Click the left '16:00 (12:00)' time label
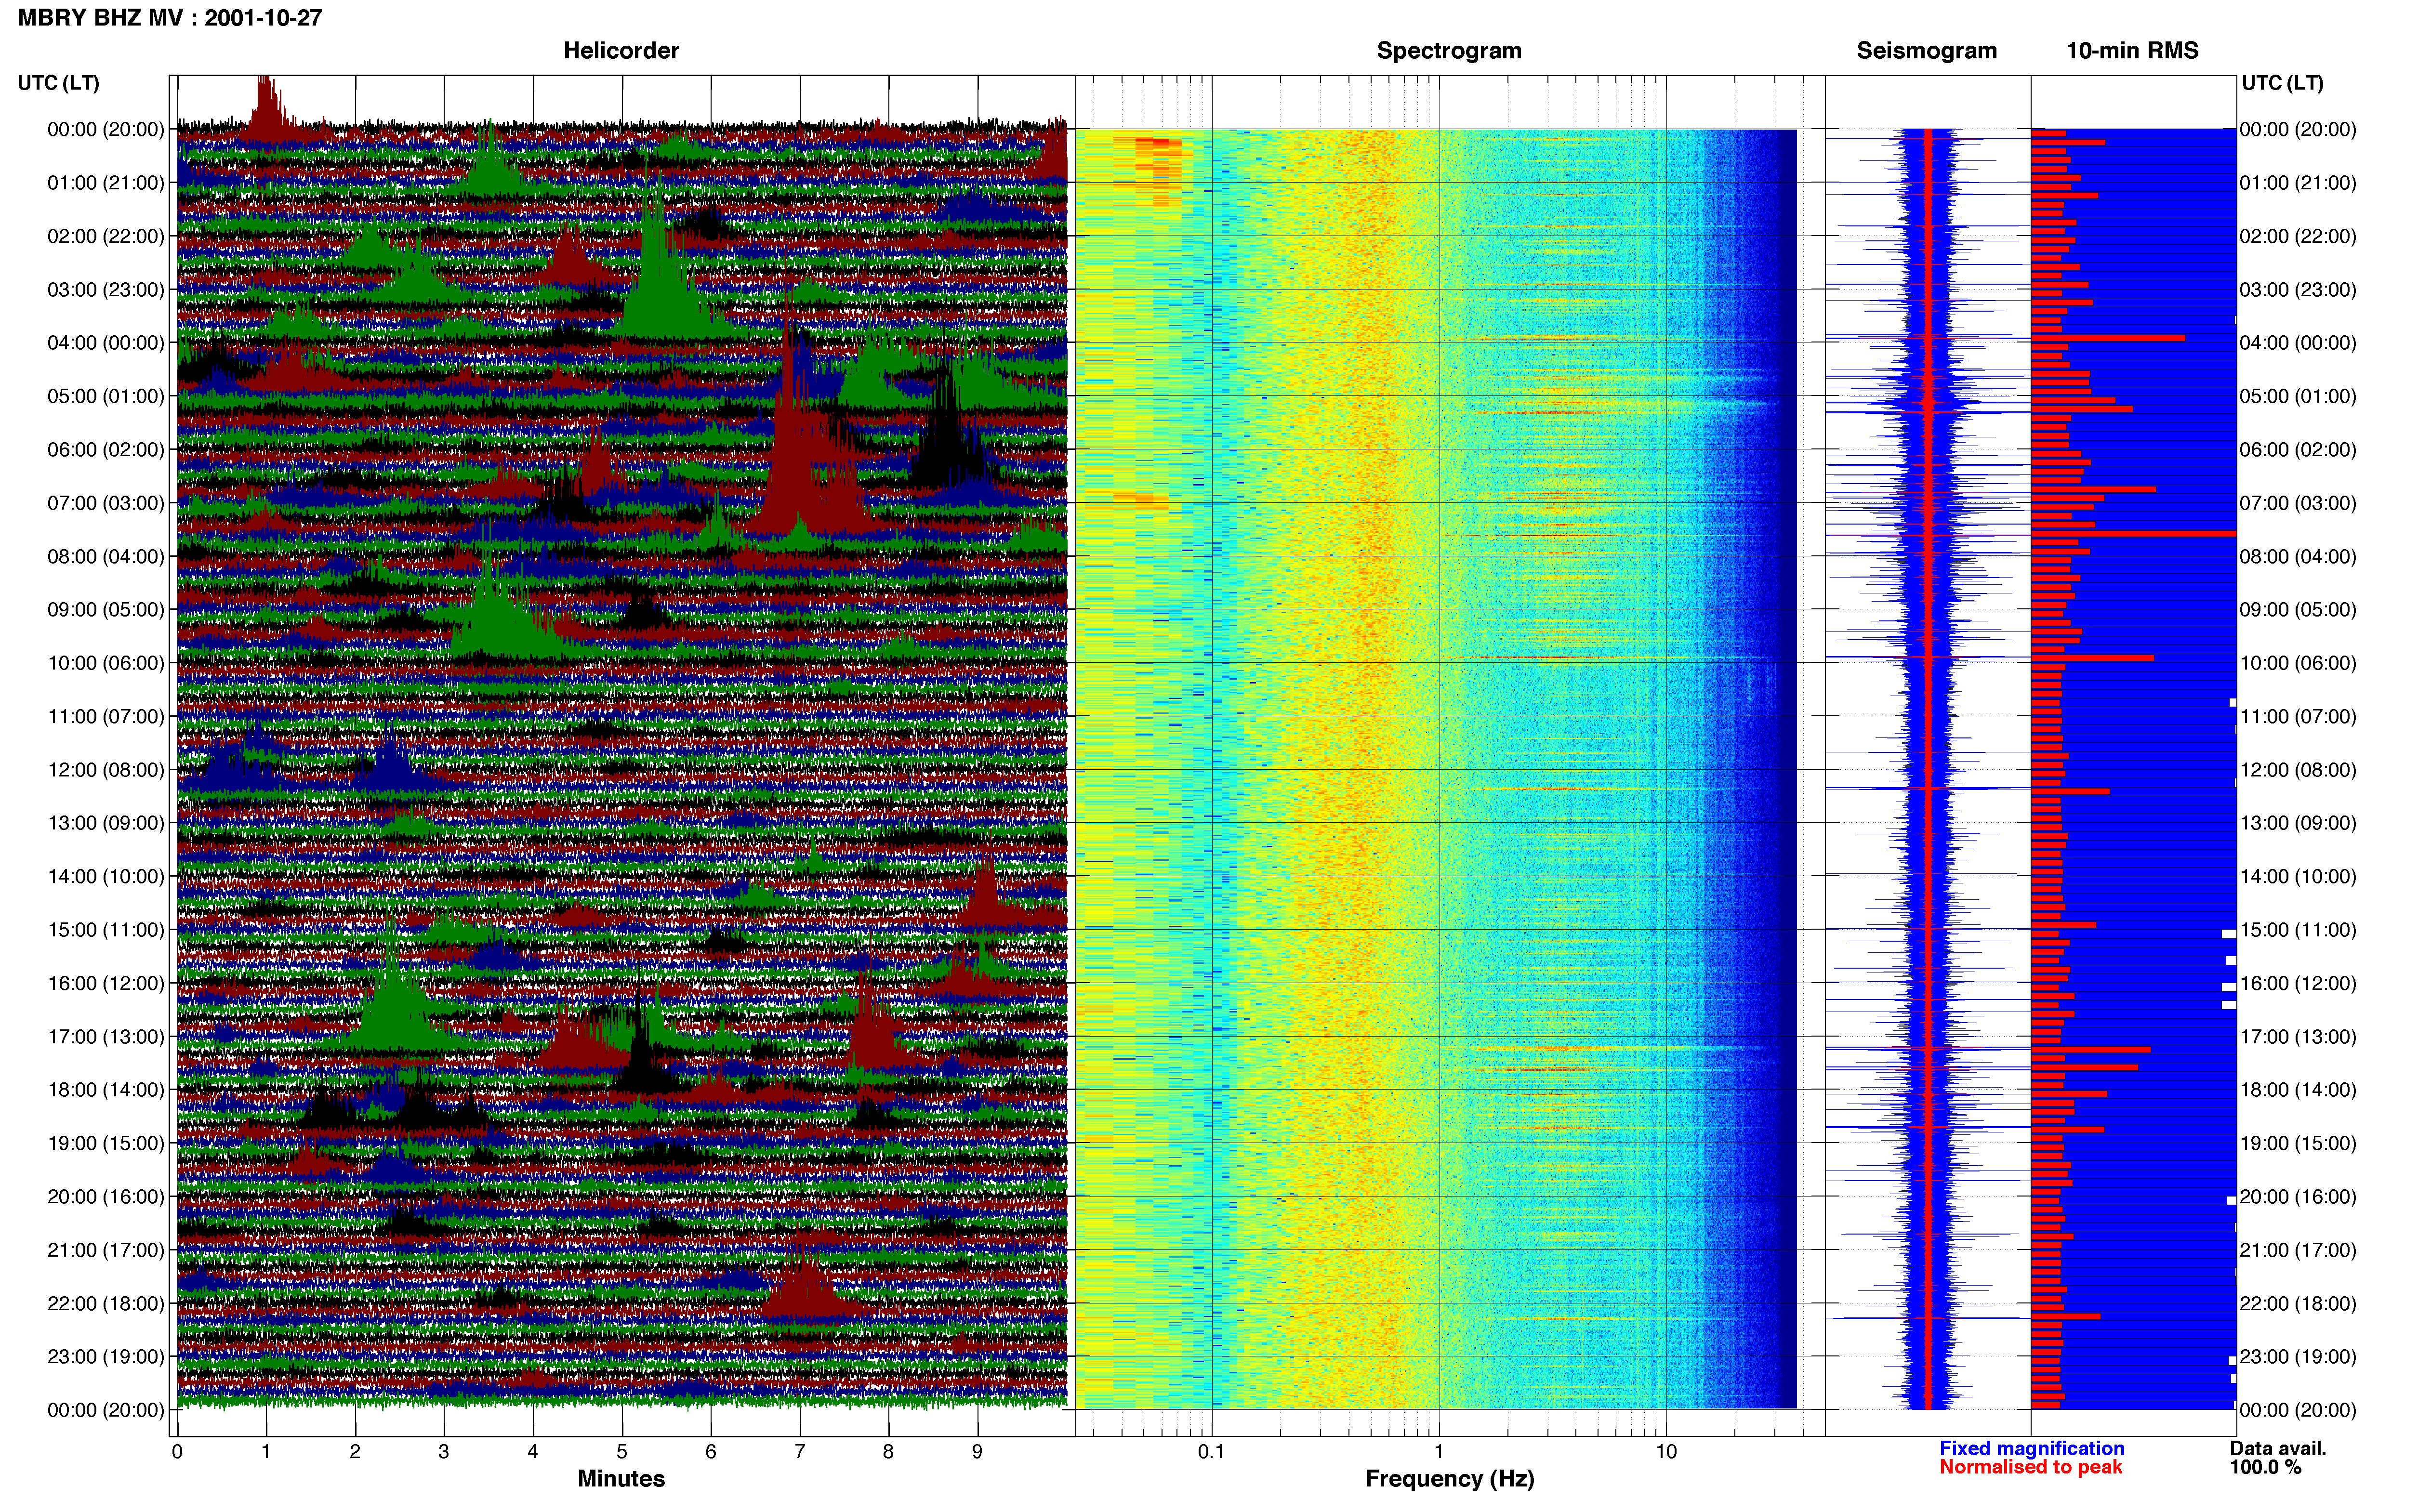Viewport: 2418px width, 1512px height. pyautogui.click(x=106, y=983)
